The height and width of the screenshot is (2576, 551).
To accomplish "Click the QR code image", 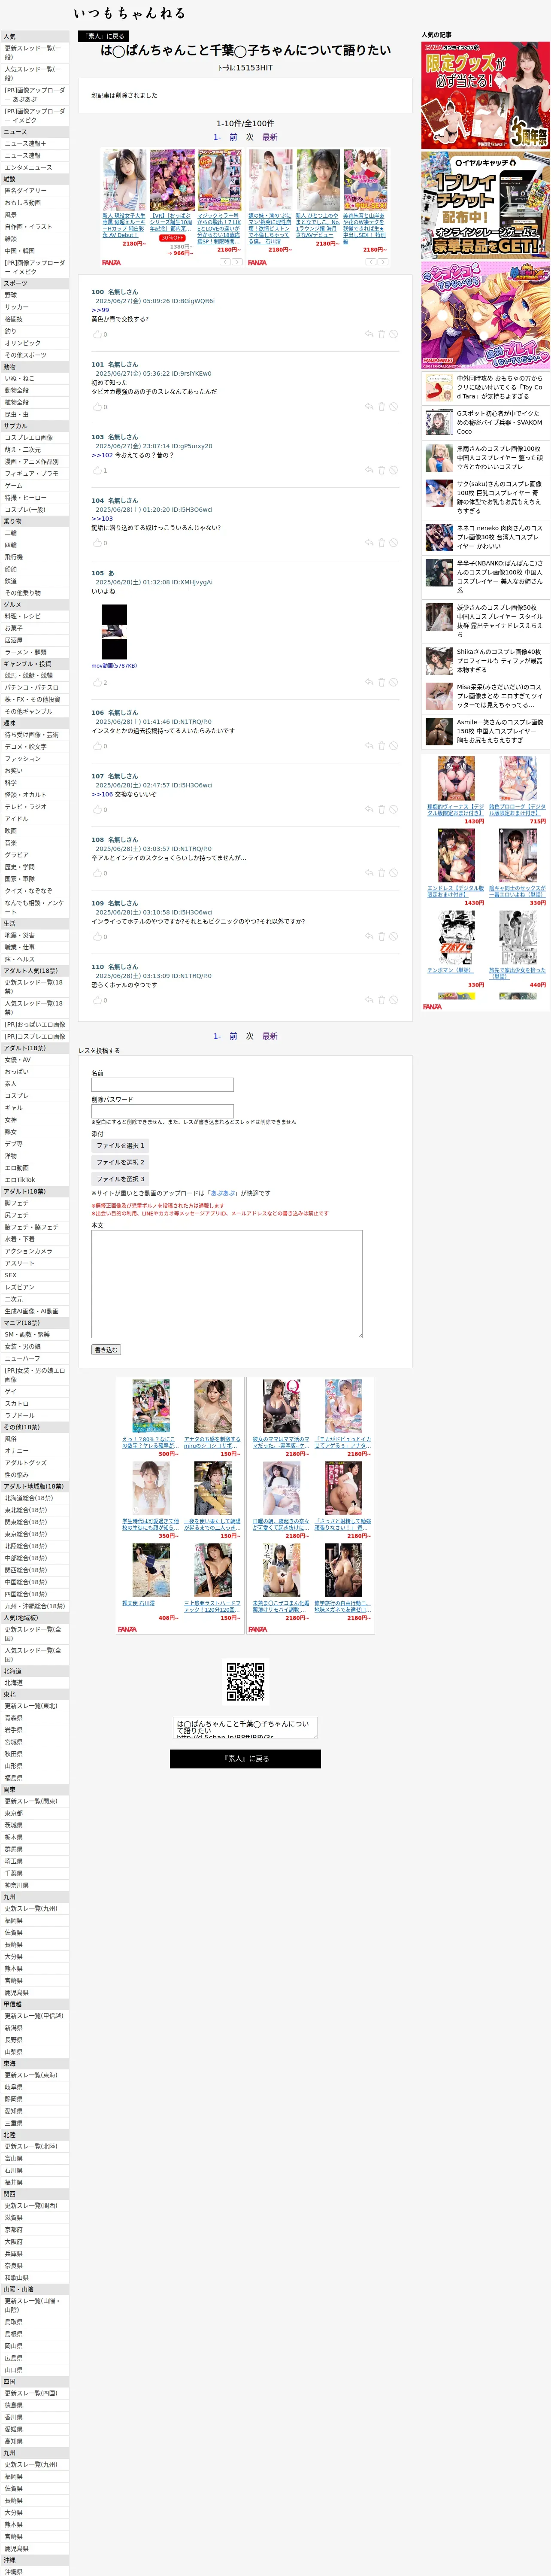I will click(245, 1682).
